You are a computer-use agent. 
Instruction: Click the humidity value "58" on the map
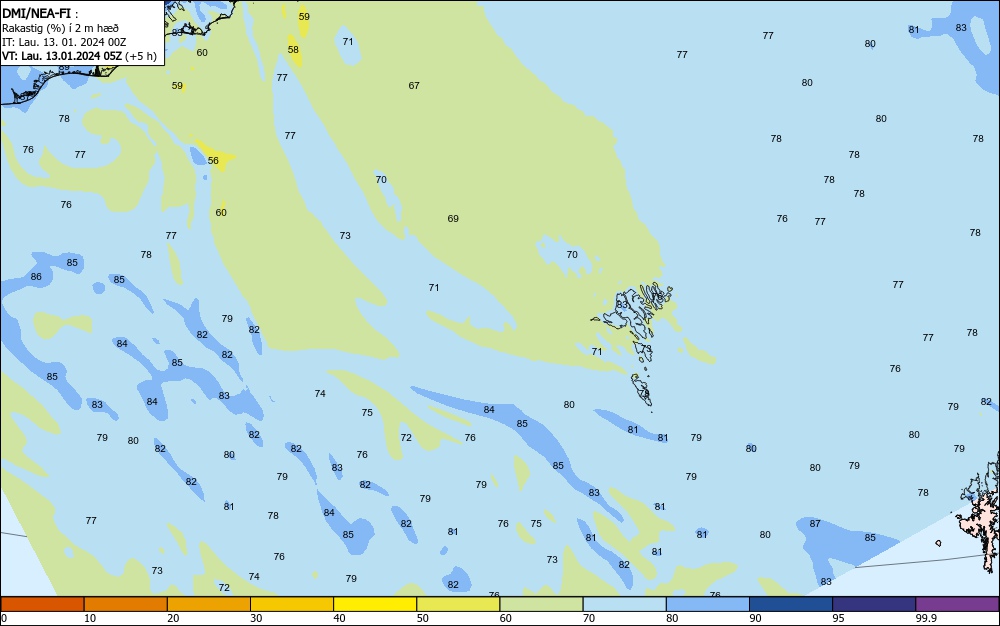[x=293, y=50]
